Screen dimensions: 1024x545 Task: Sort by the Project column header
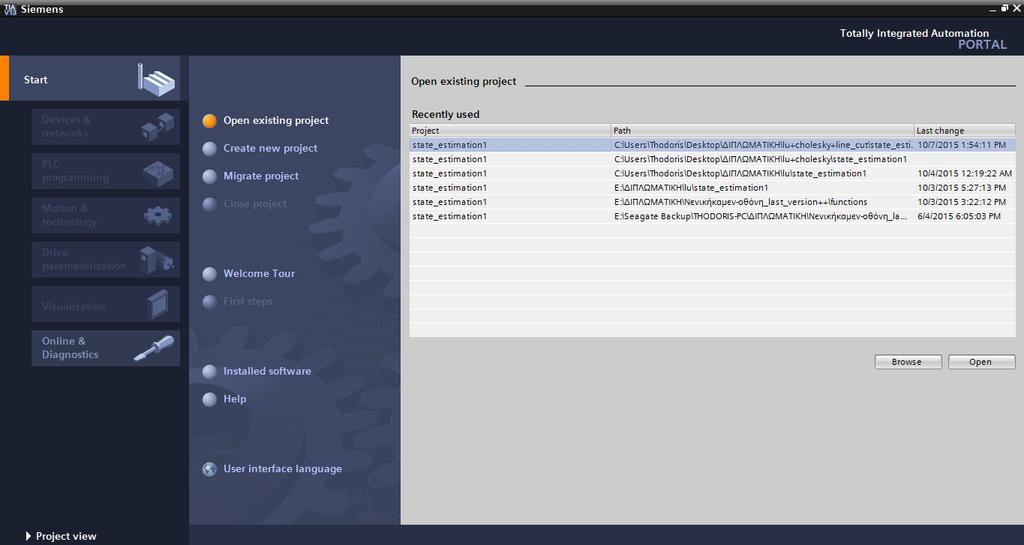click(510, 131)
